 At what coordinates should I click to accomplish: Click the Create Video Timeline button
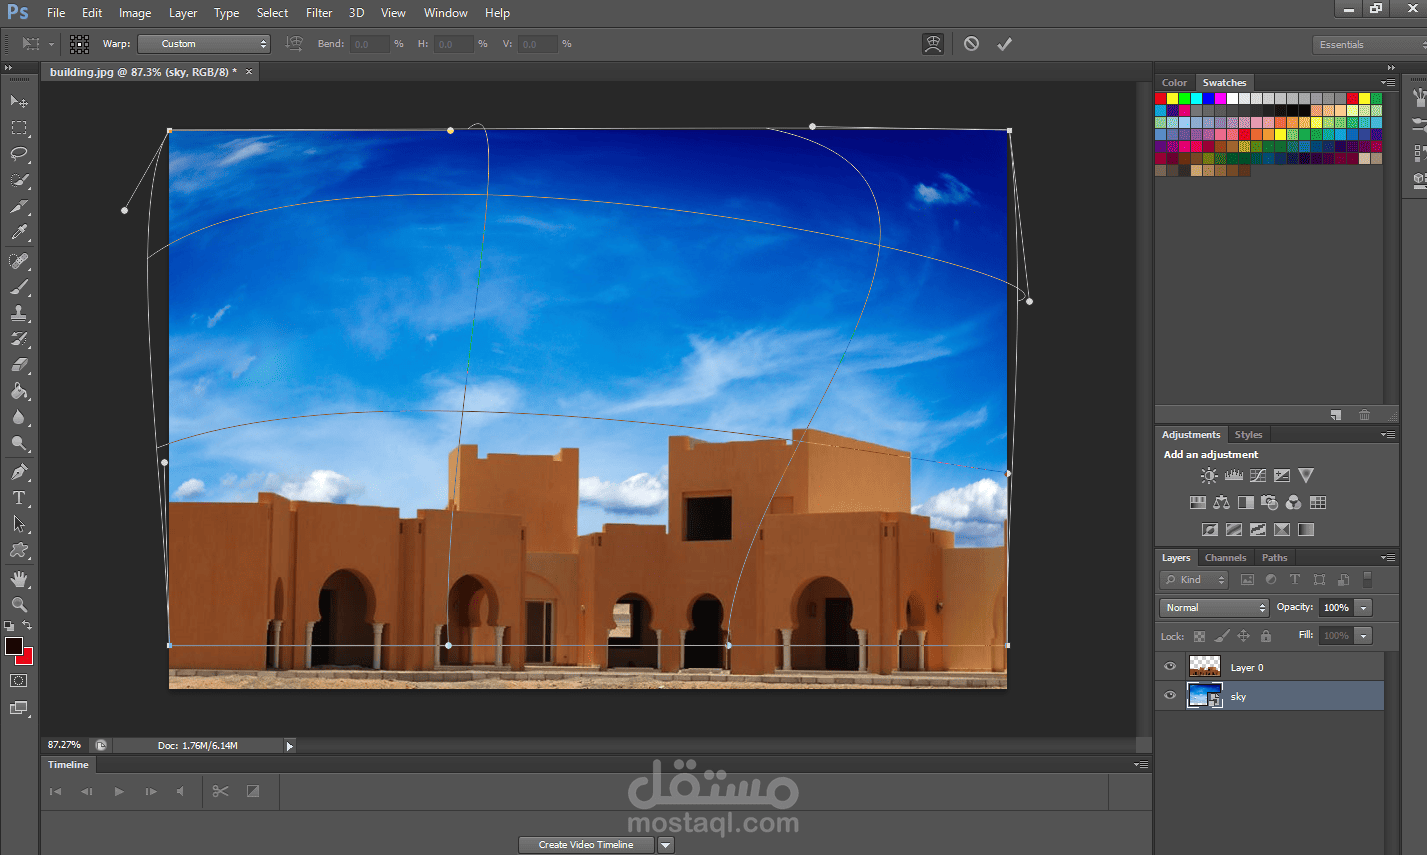coord(586,845)
